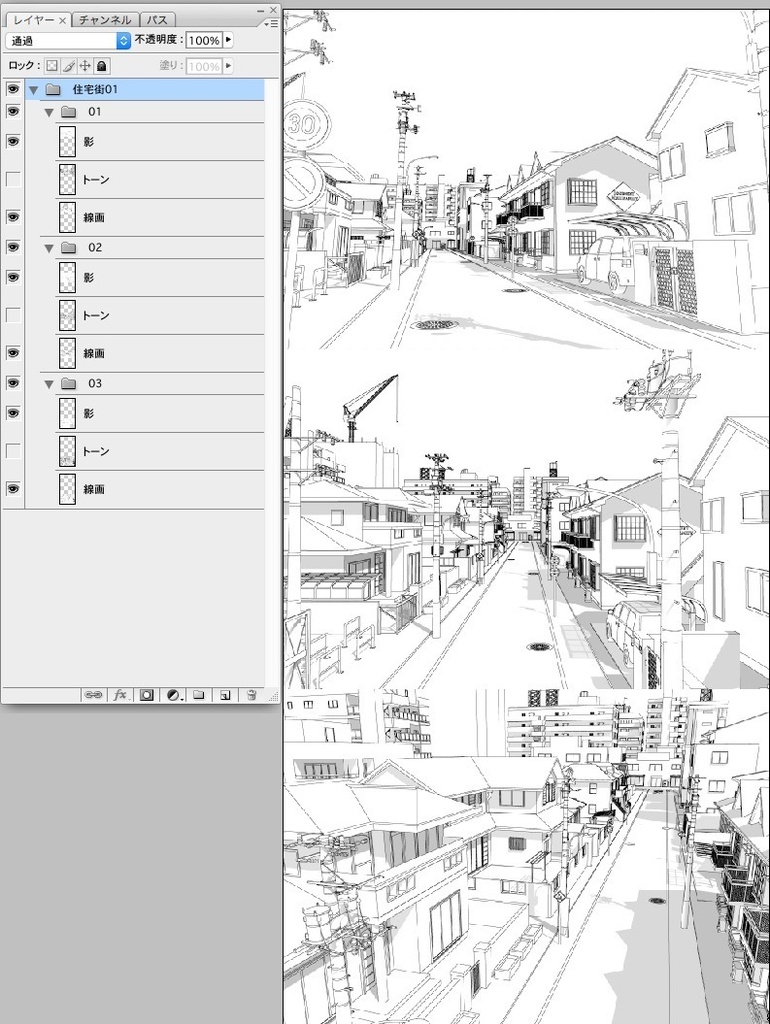
Task: Switch to the チャンネル tab
Action: [x=104, y=20]
